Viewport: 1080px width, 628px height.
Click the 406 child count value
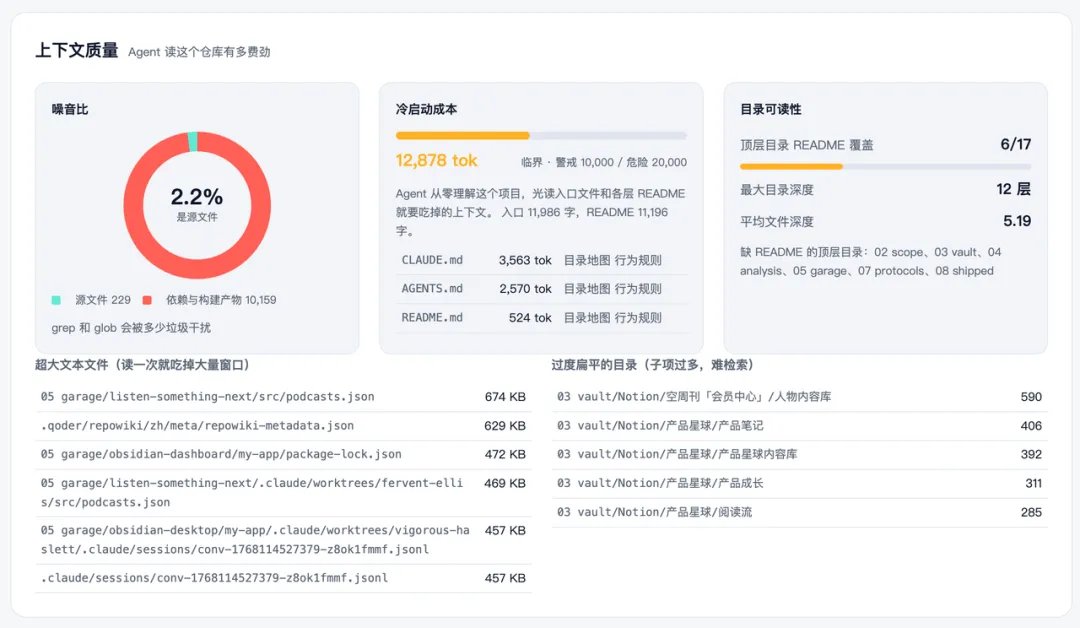[1031, 426]
